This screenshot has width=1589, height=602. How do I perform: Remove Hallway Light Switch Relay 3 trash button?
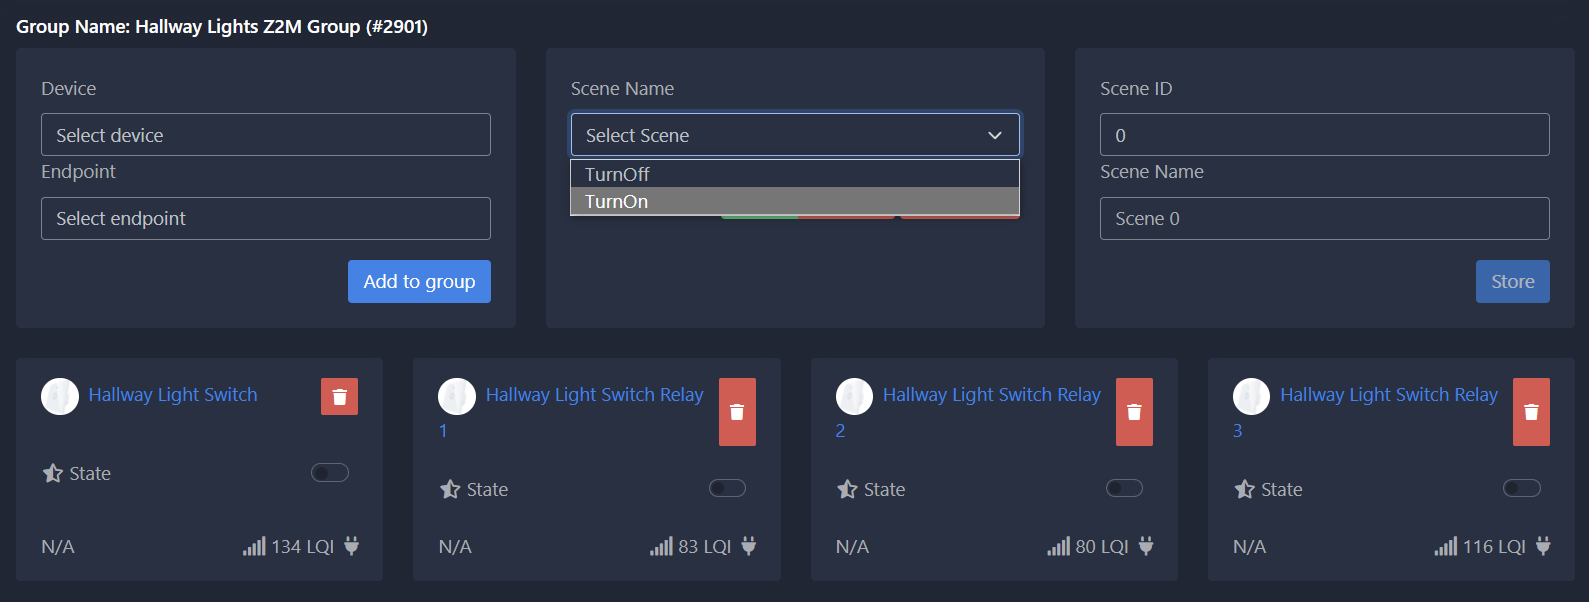[1531, 412]
